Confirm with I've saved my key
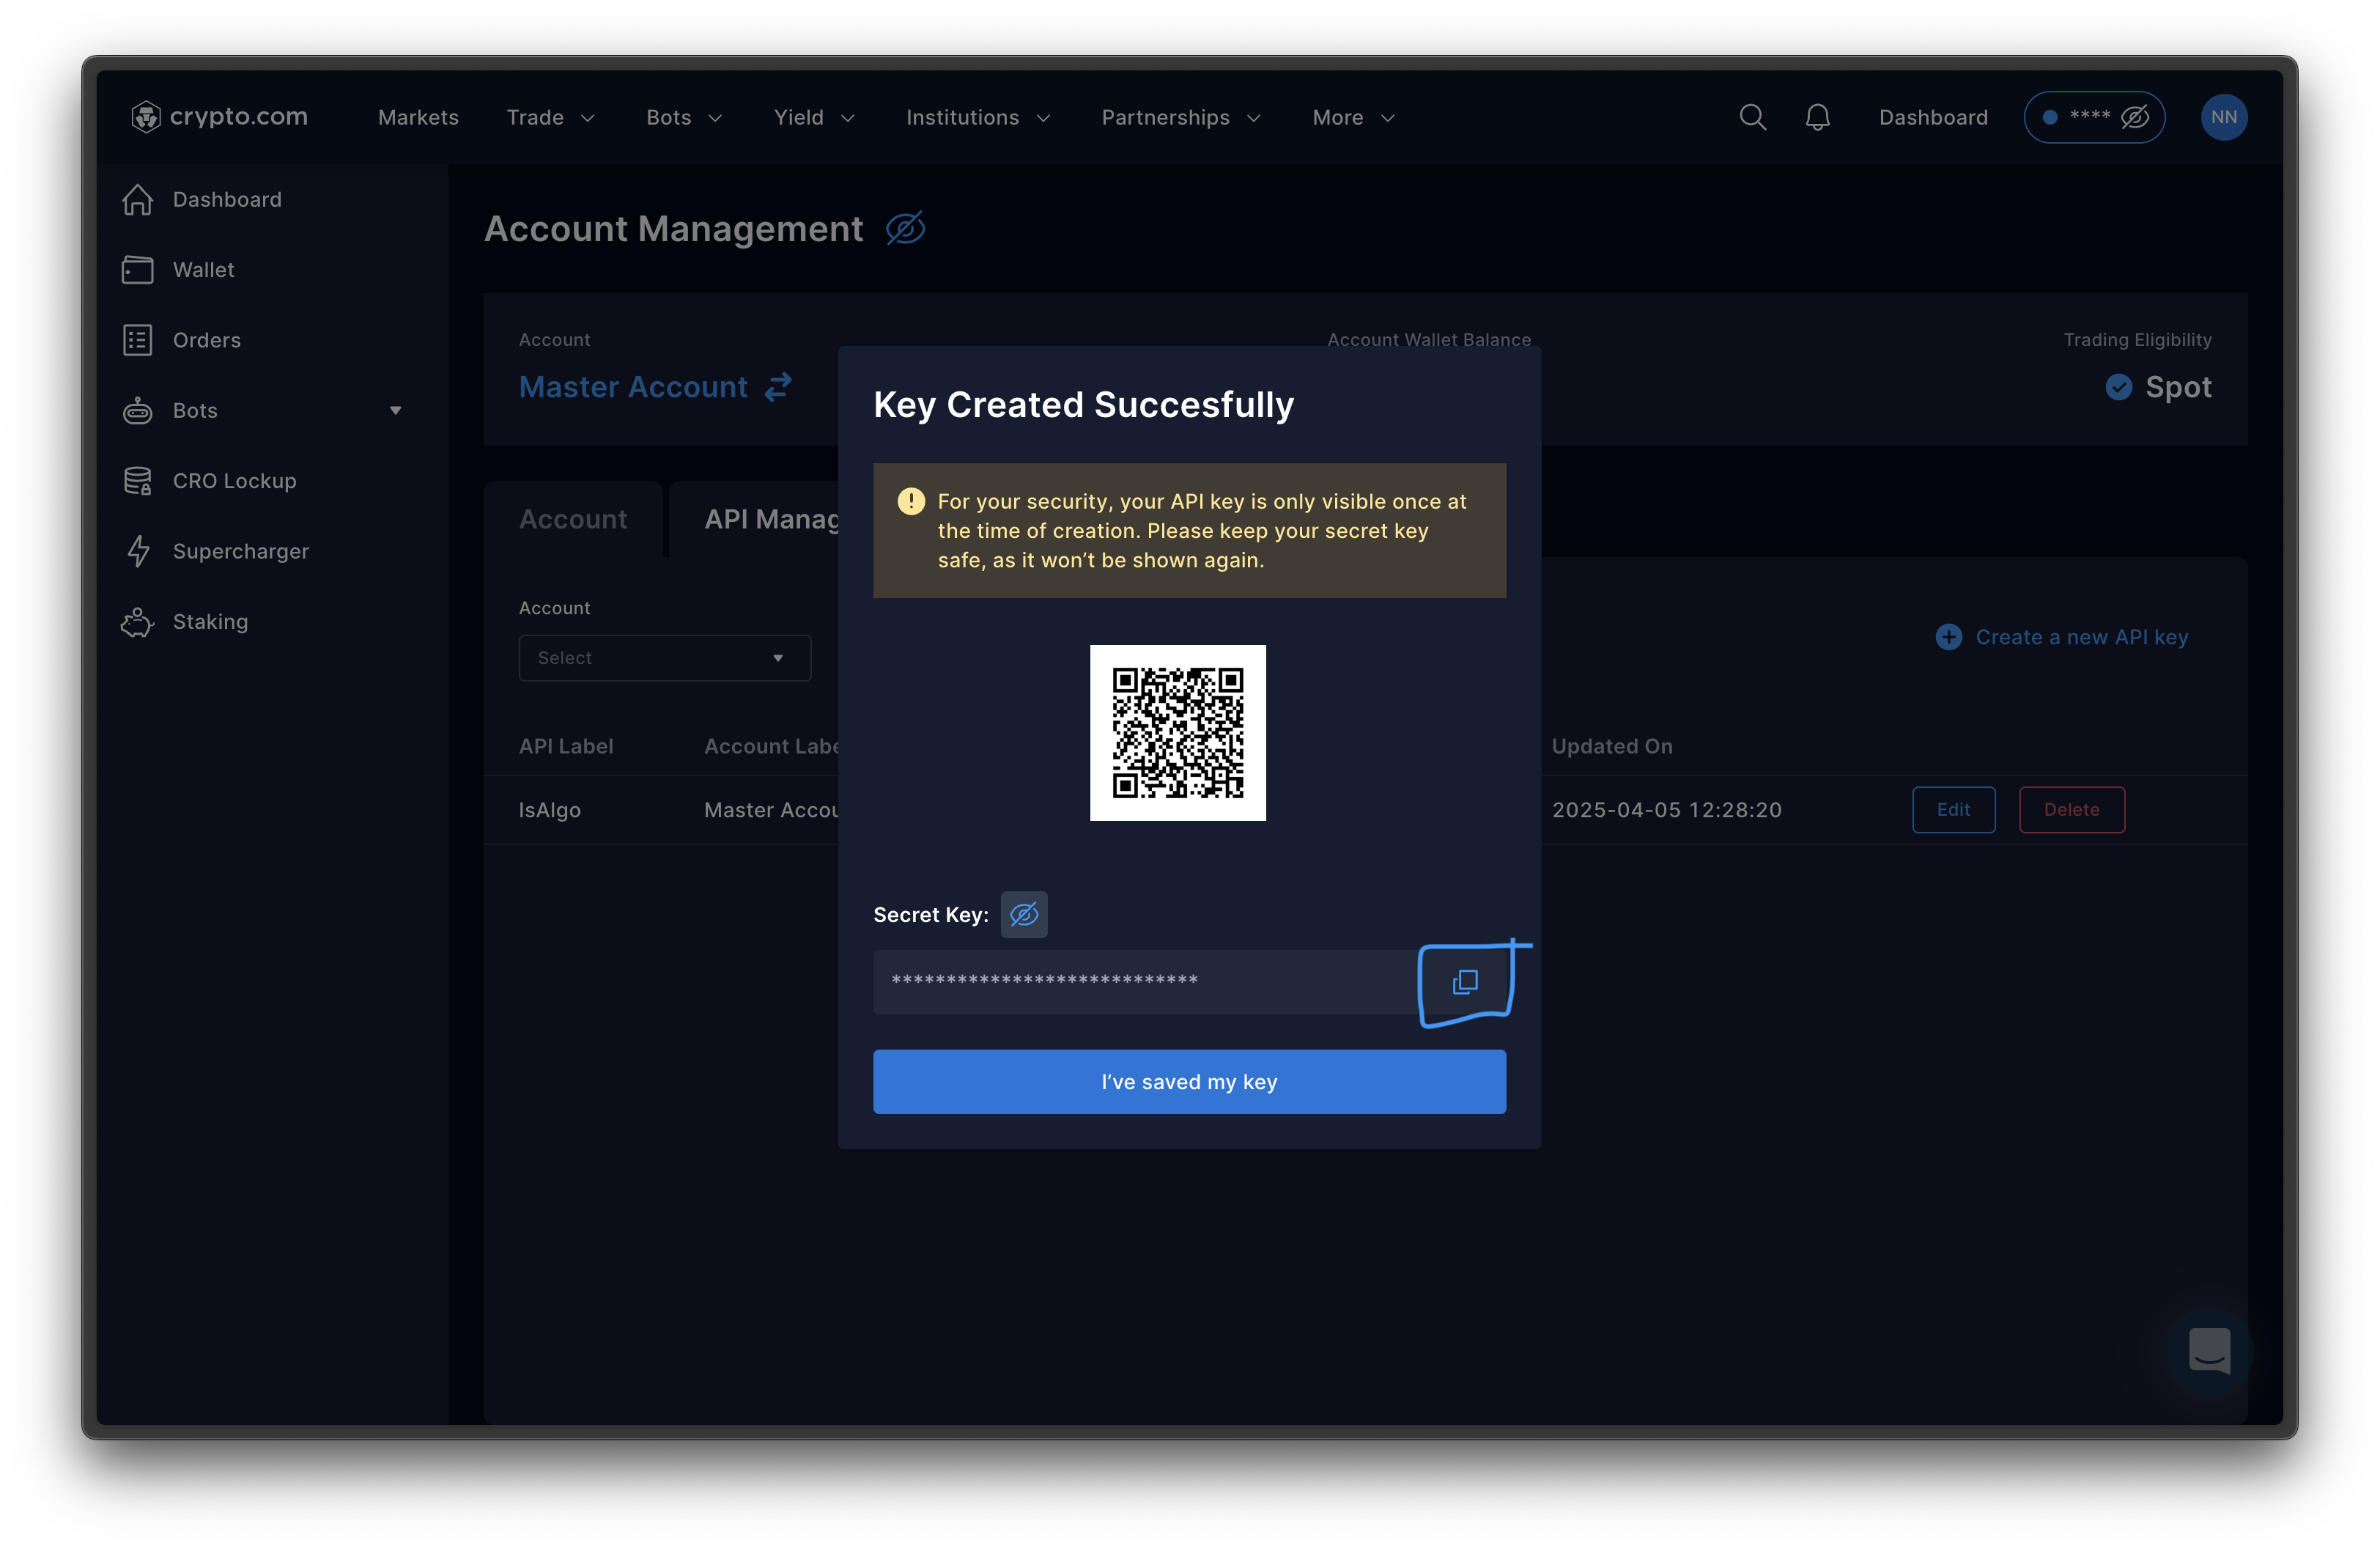 point(1189,1082)
